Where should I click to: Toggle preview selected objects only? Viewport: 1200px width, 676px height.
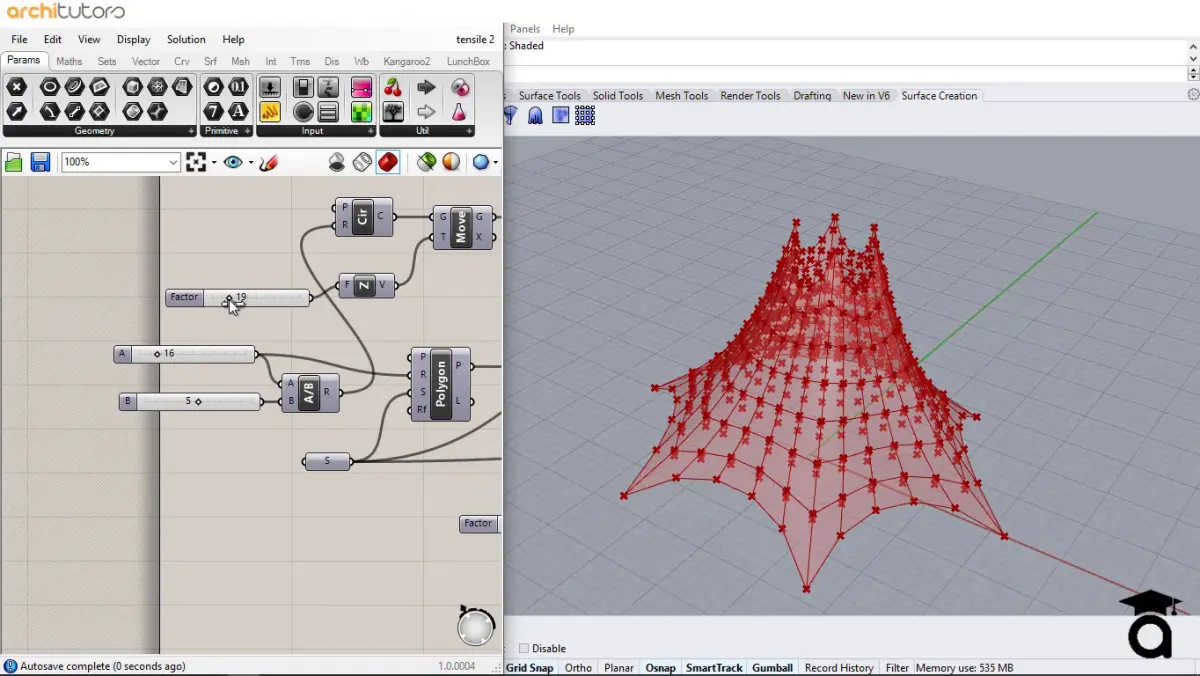tap(426, 162)
